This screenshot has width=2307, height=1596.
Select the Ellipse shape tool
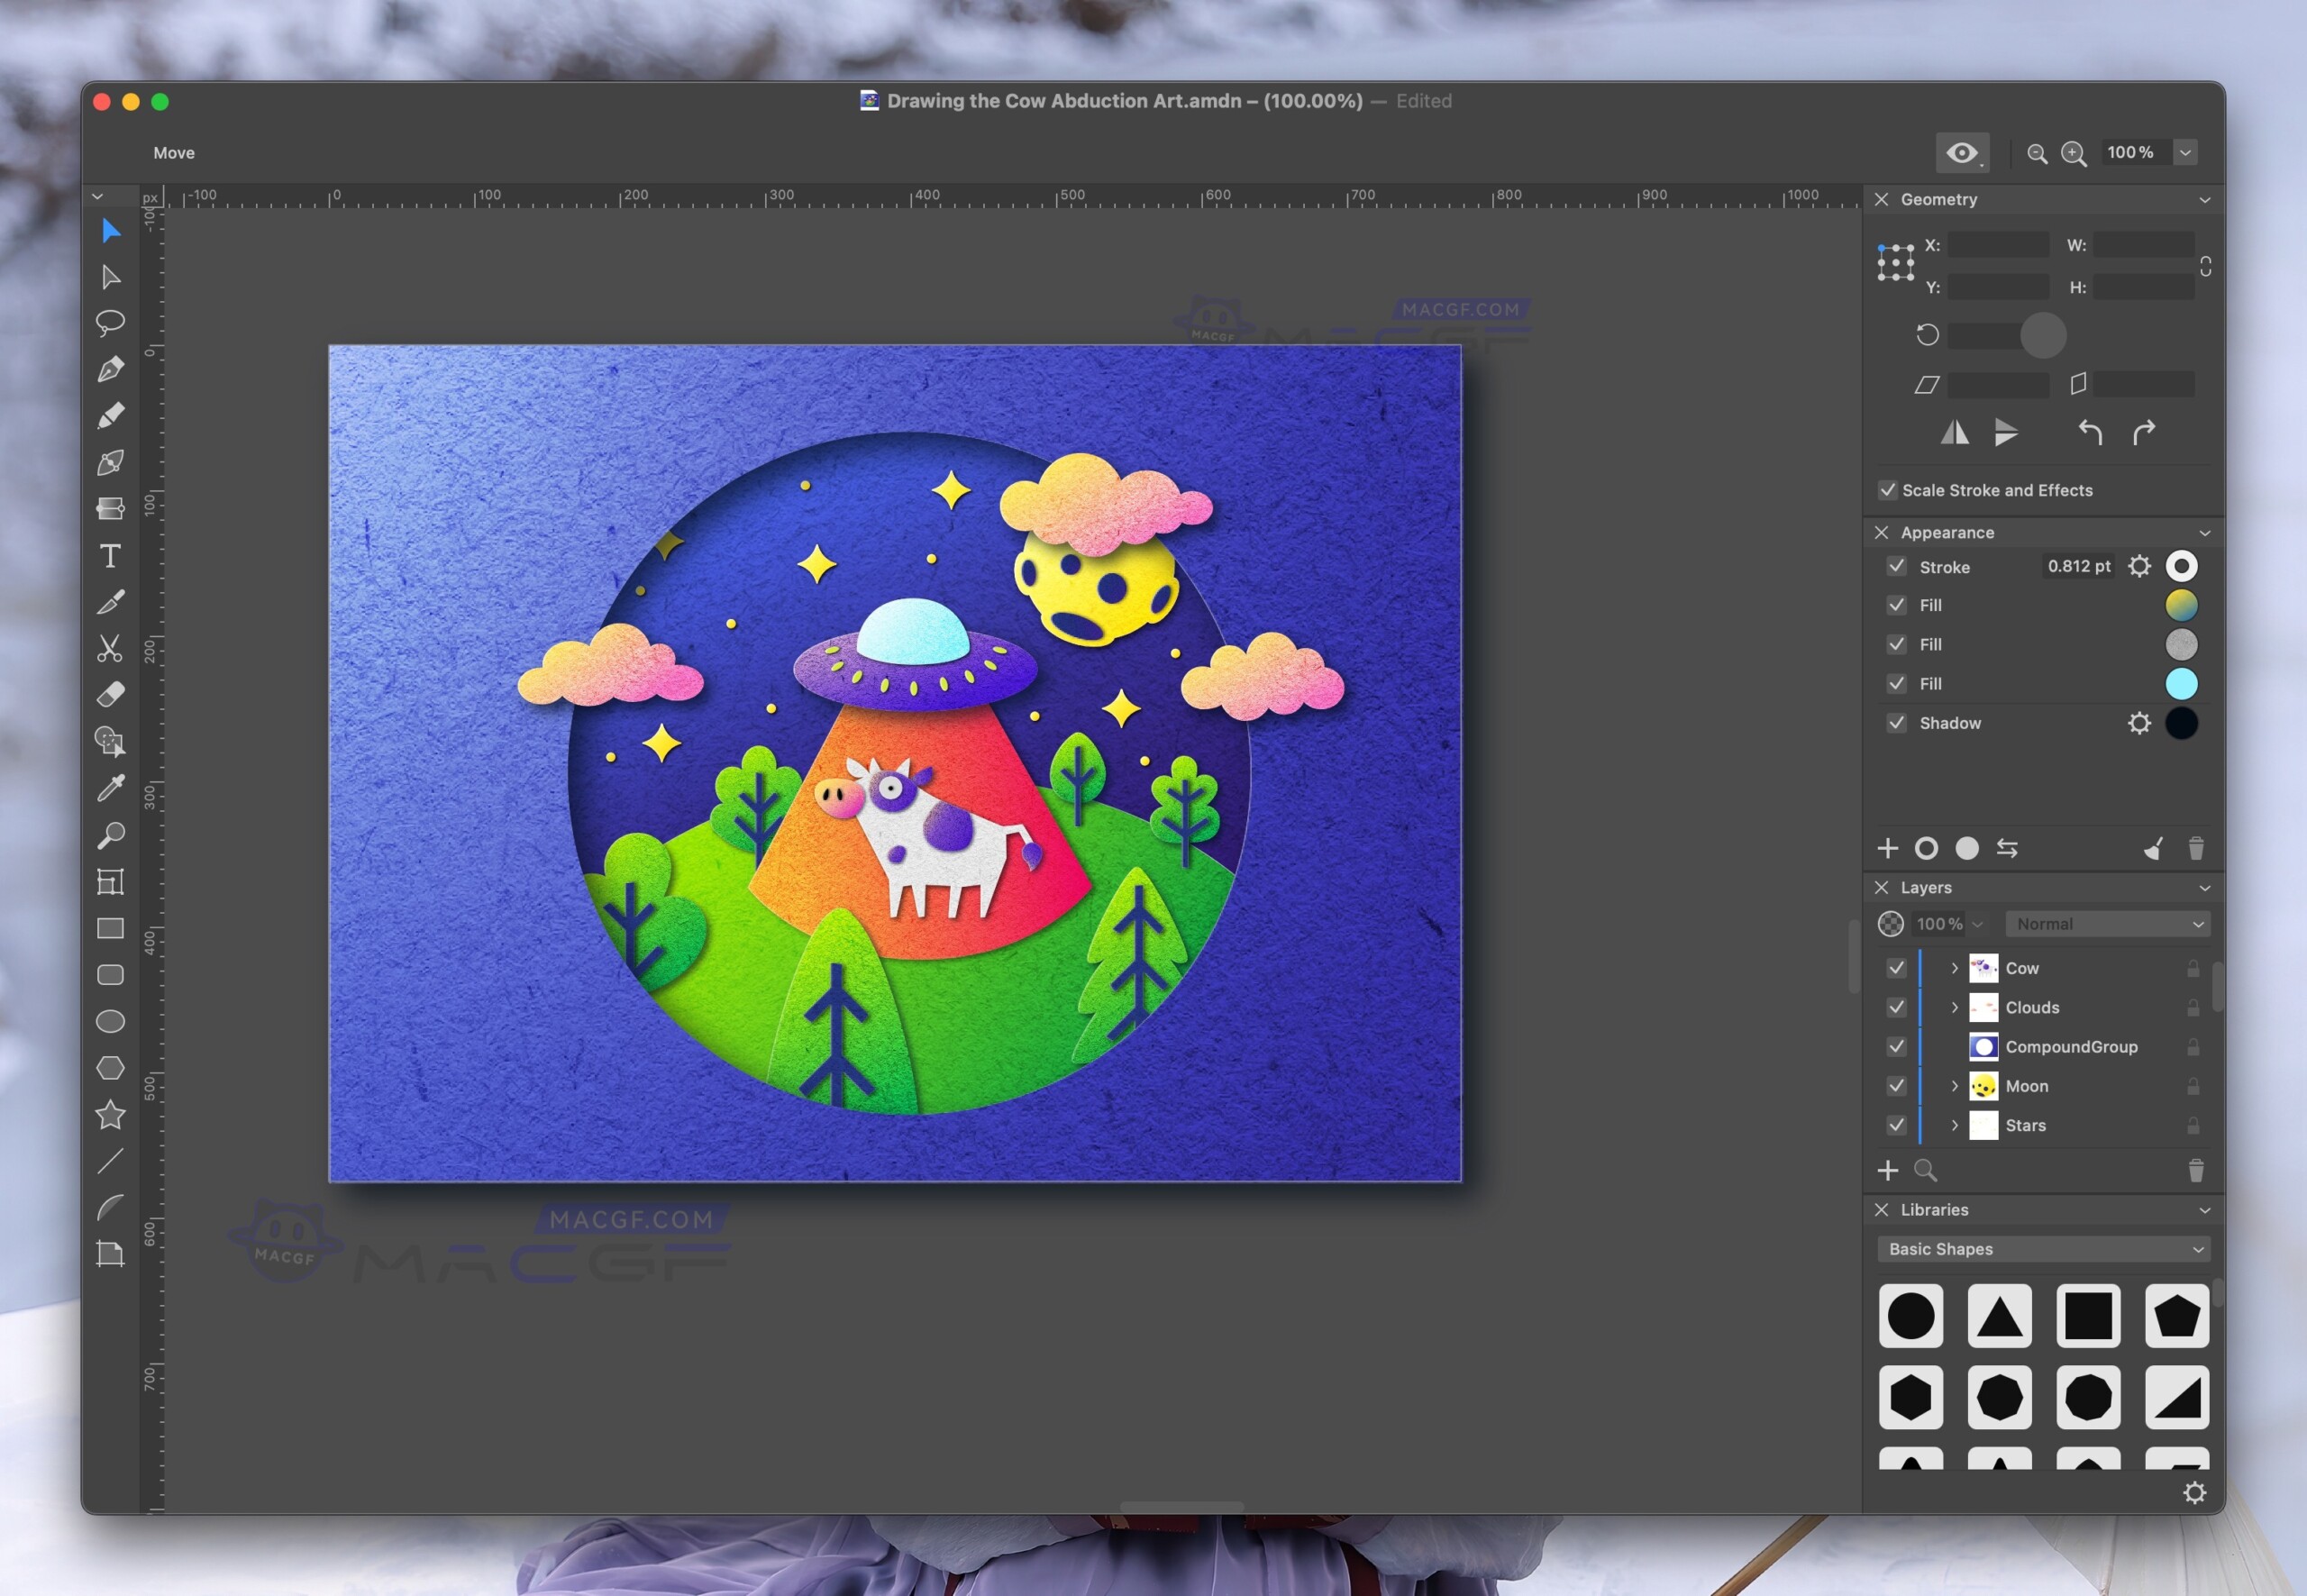(x=110, y=1021)
